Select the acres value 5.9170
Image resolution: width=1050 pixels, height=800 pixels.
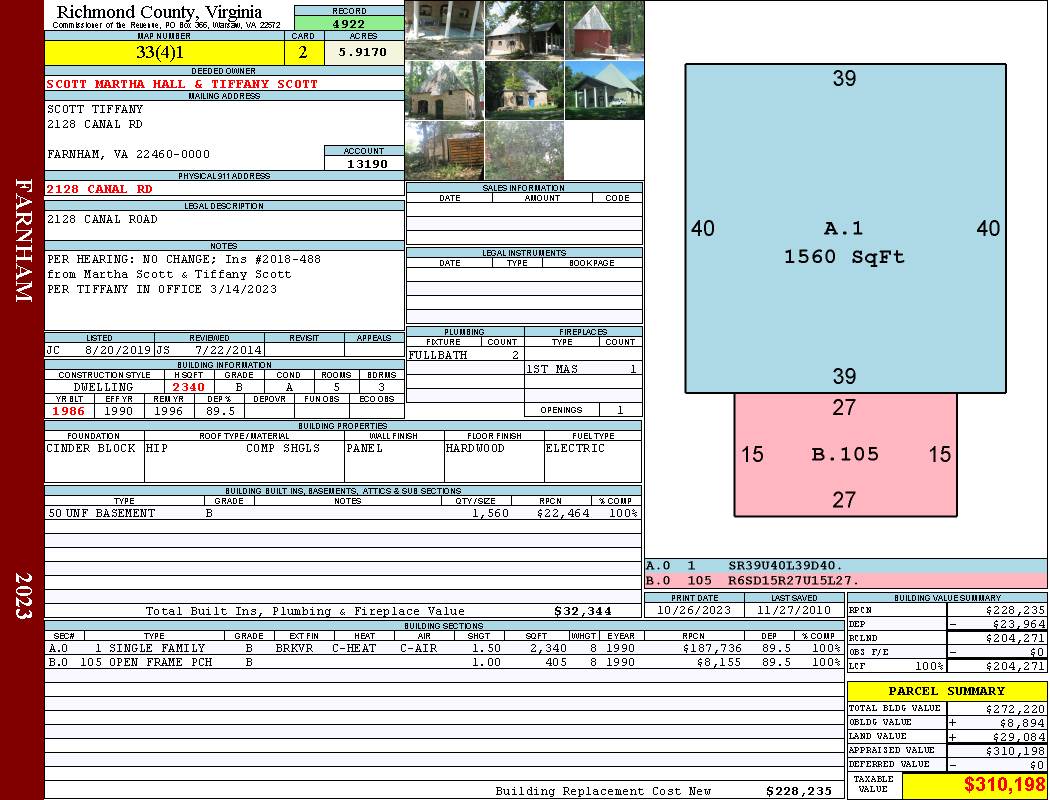(x=363, y=53)
